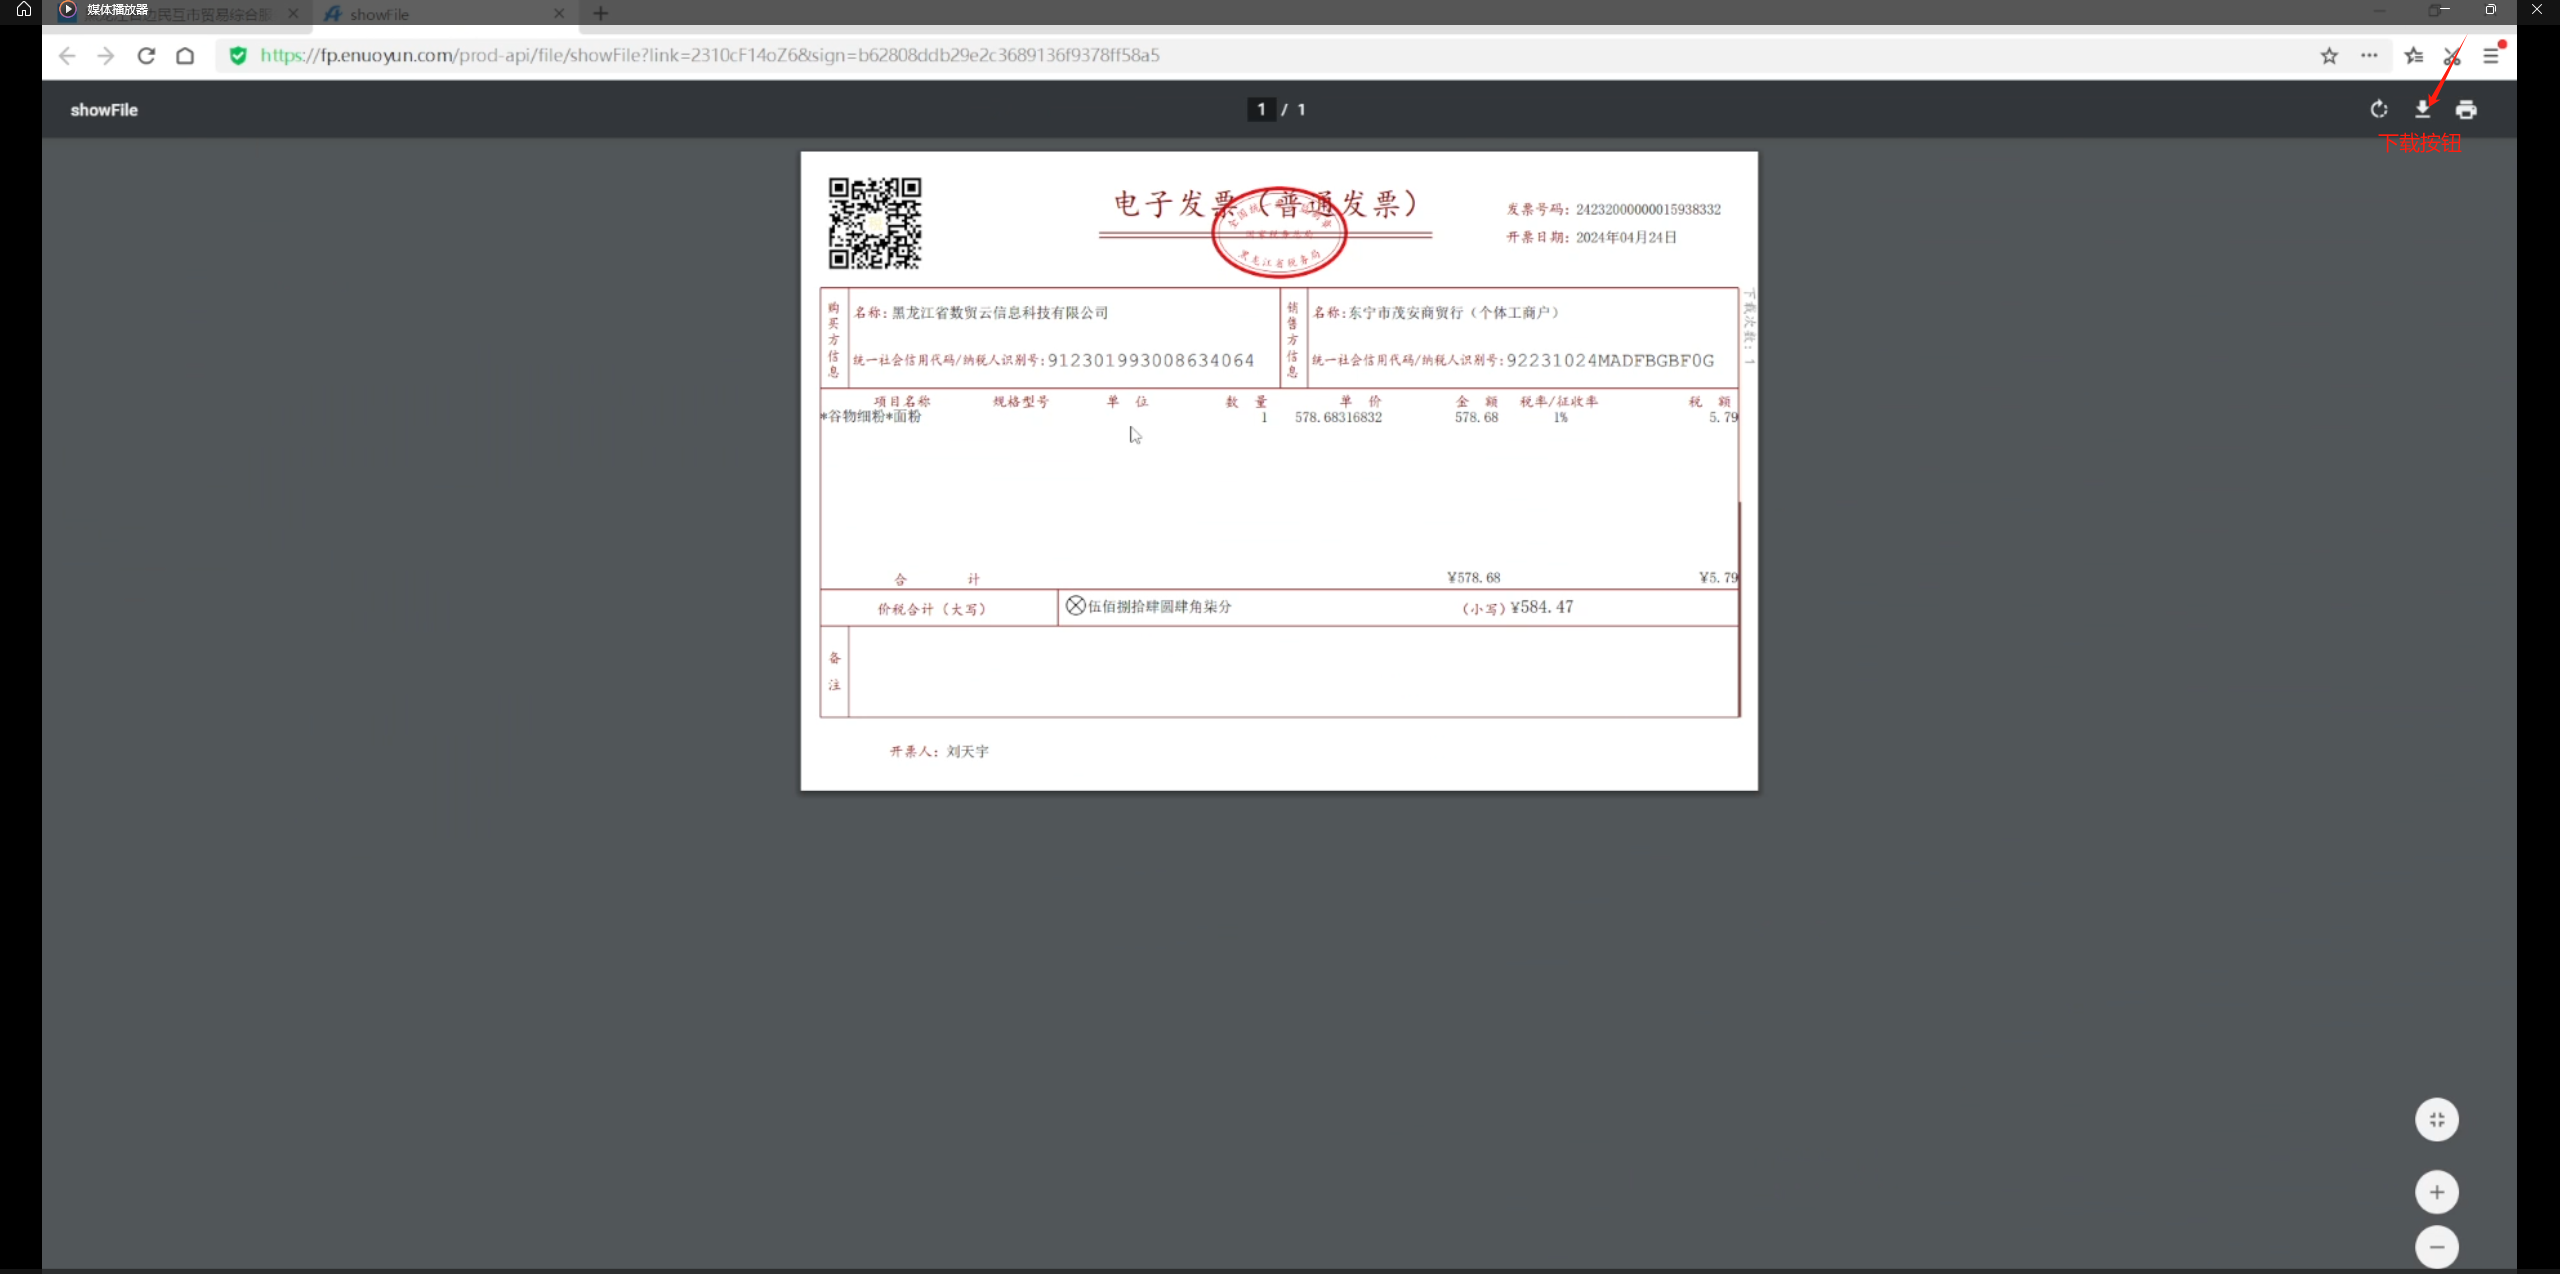
Task: Go to the browser home page
Action: [x=185, y=56]
